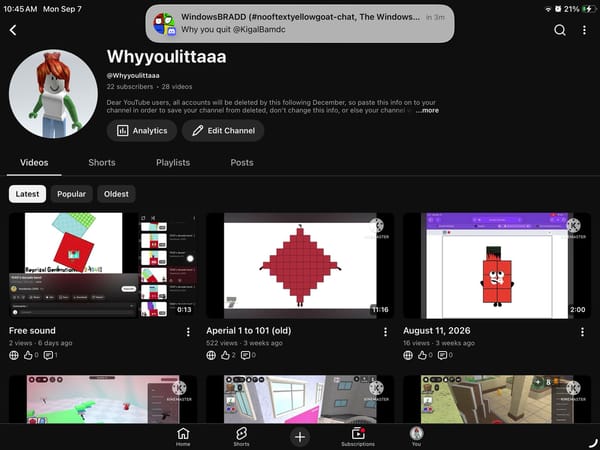Open the Free sound video thumbnail
Image resolution: width=600 pixels, height=450 pixels.
tap(103, 265)
